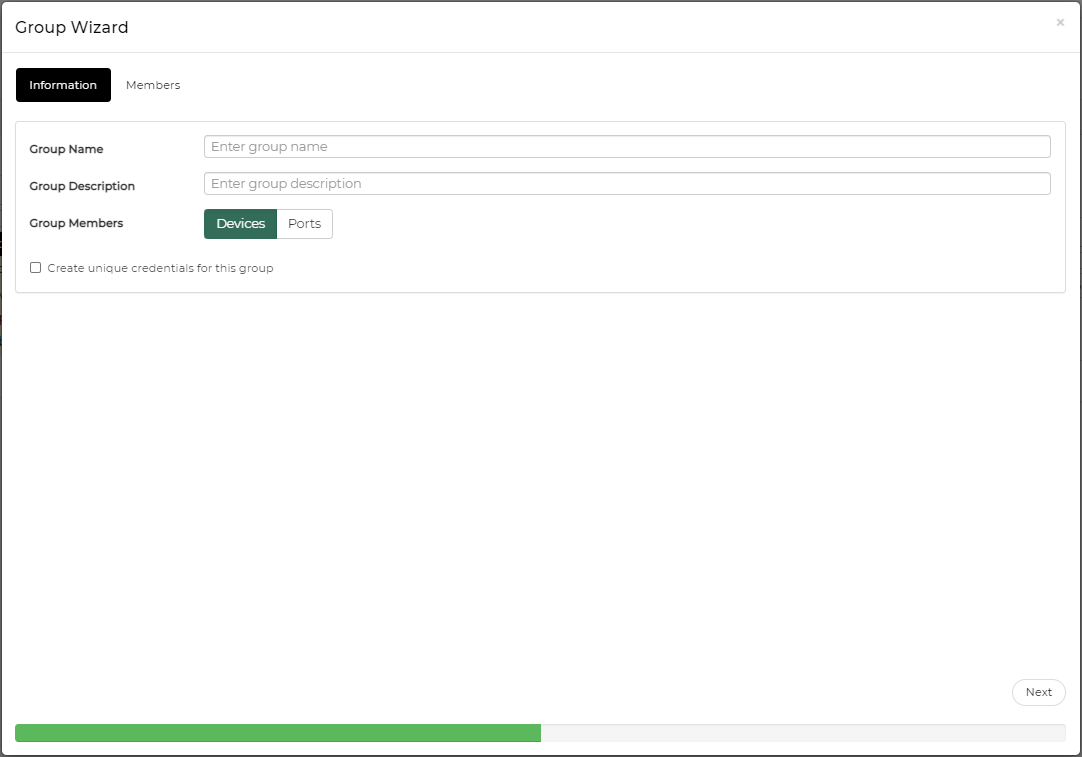The image size is (1082, 757).
Task: Focus the Group Description text box
Action: 627,184
